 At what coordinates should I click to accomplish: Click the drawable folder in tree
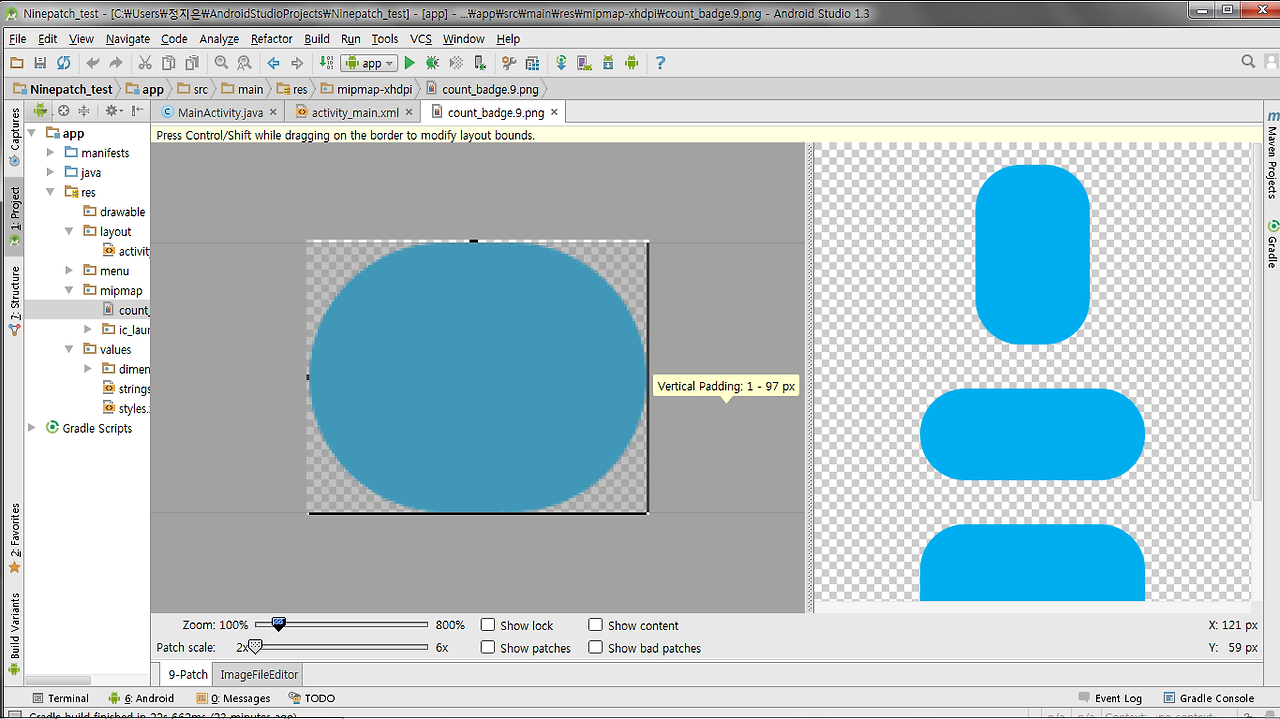tap(114, 212)
